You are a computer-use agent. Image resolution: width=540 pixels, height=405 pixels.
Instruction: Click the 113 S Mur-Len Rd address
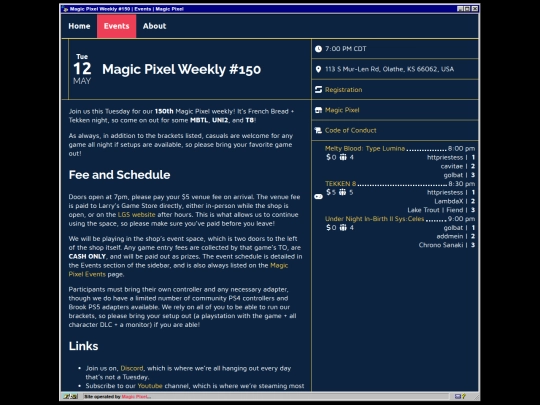[389, 69]
